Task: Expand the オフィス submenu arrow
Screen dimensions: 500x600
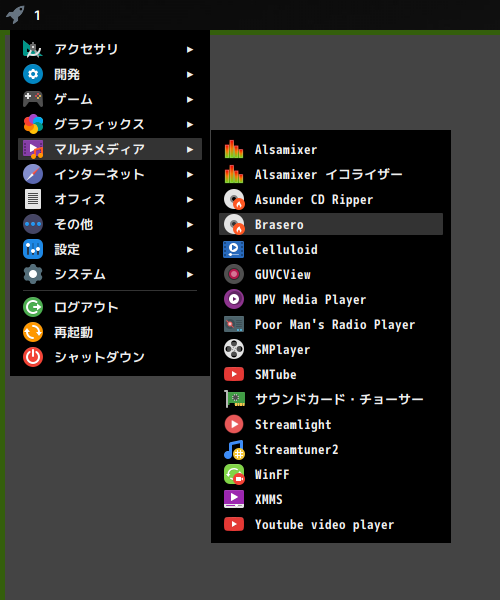Action: tap(190, 199)
